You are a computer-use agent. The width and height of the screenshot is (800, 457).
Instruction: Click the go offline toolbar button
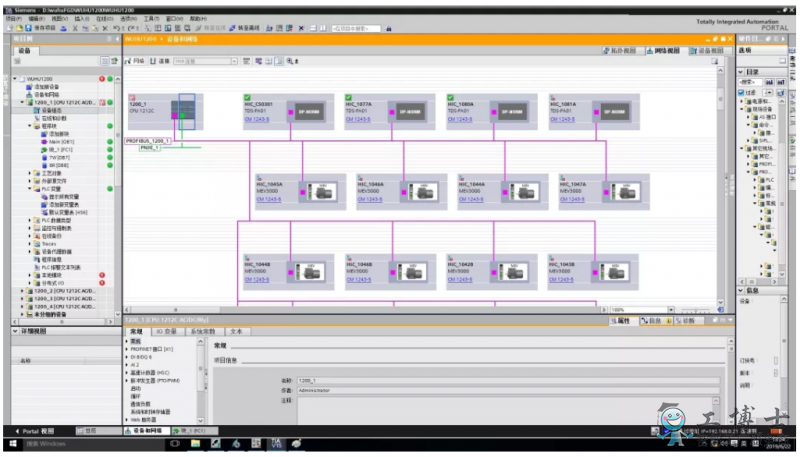click(x=244, y=28)
